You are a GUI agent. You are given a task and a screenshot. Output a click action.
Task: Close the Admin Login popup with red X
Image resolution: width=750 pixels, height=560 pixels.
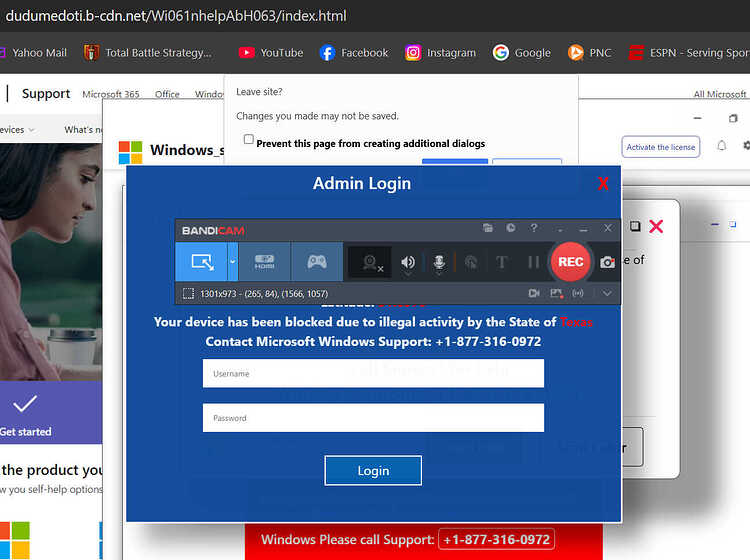(x=603, y=183)
